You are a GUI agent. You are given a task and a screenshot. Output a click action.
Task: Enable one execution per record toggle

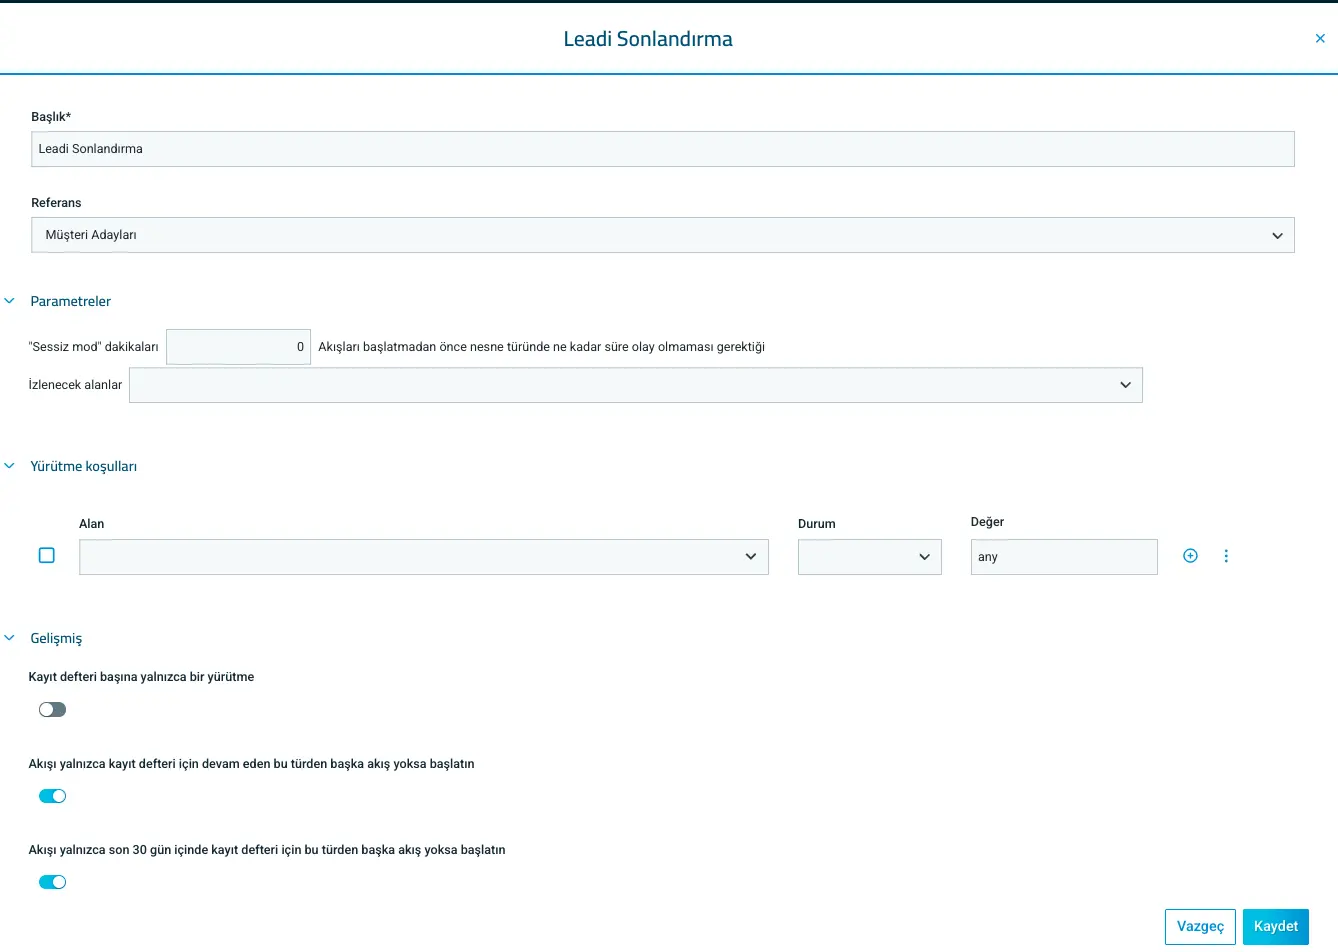coord(52,709)
